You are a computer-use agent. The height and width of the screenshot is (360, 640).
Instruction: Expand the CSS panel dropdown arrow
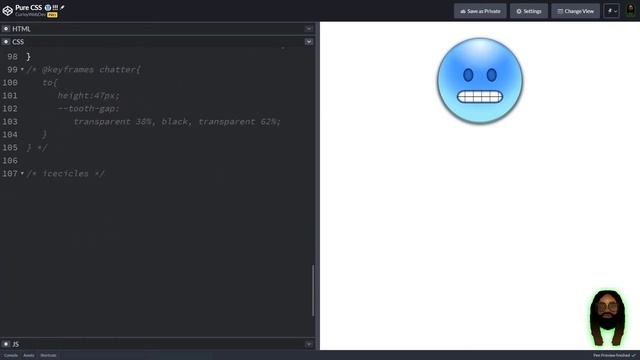click(x=309, y=42)
